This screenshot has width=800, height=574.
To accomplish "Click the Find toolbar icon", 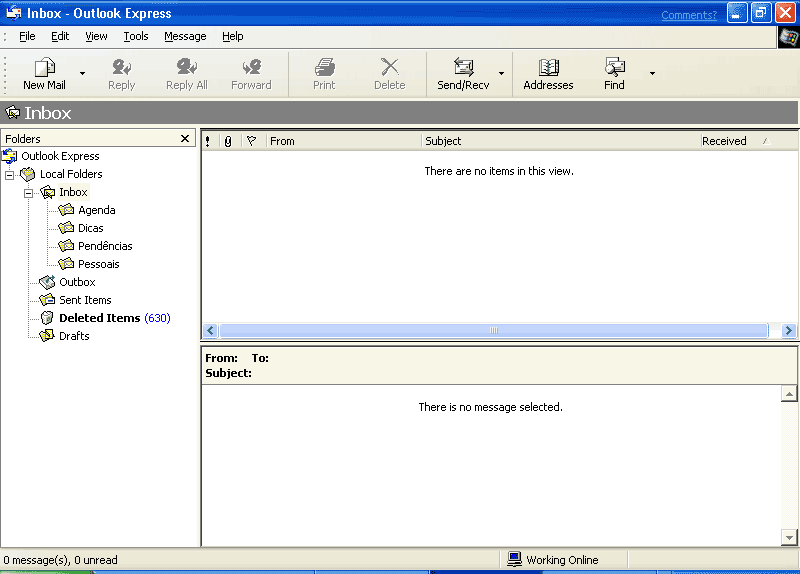I will tap(614, 68).
